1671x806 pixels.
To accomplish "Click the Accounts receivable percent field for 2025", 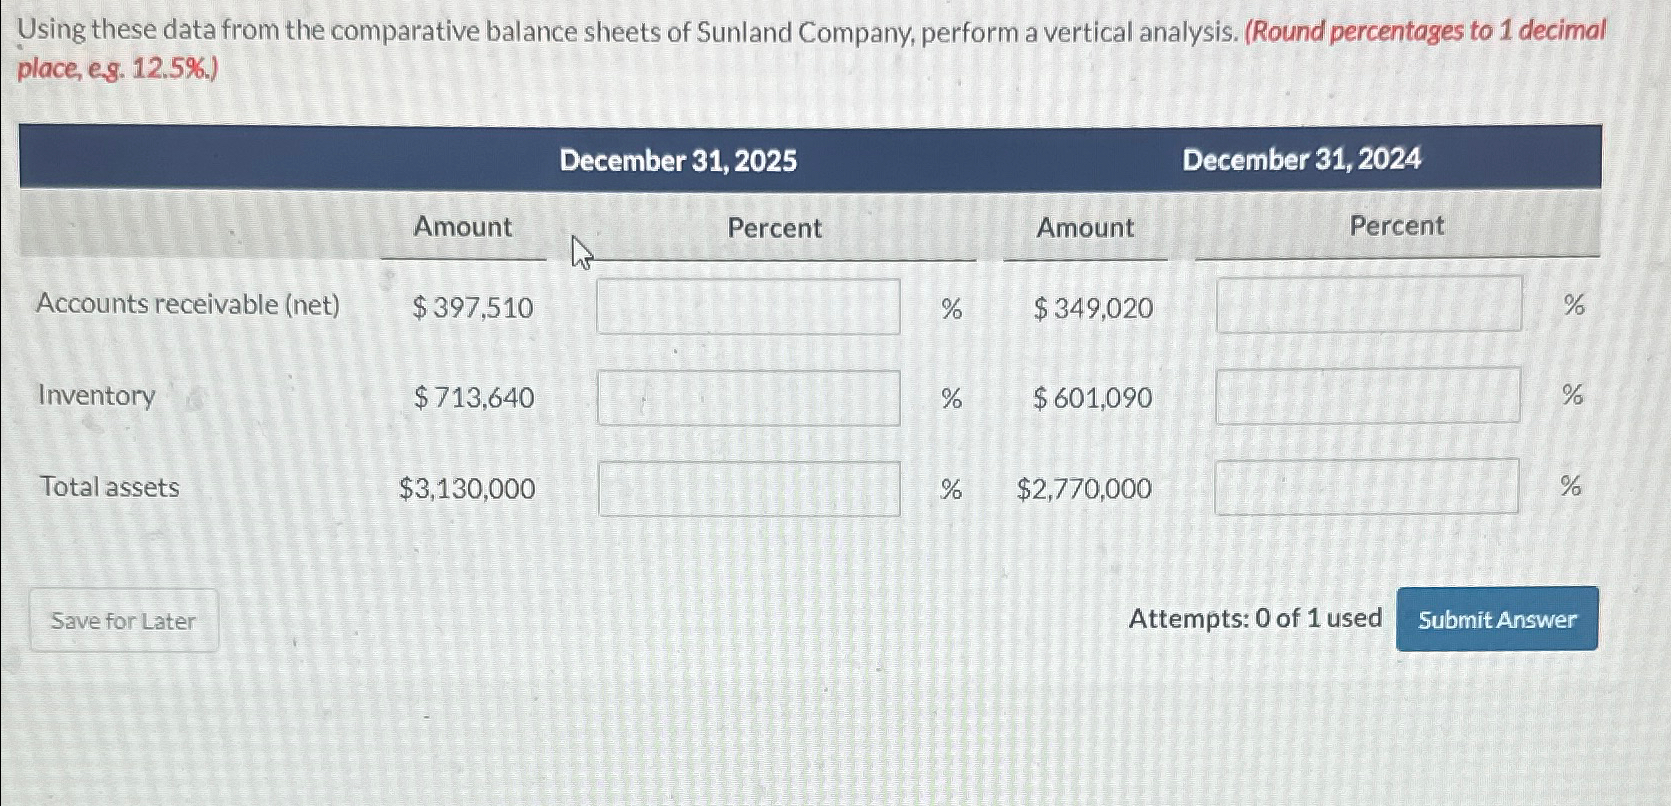I will (748, 307).
